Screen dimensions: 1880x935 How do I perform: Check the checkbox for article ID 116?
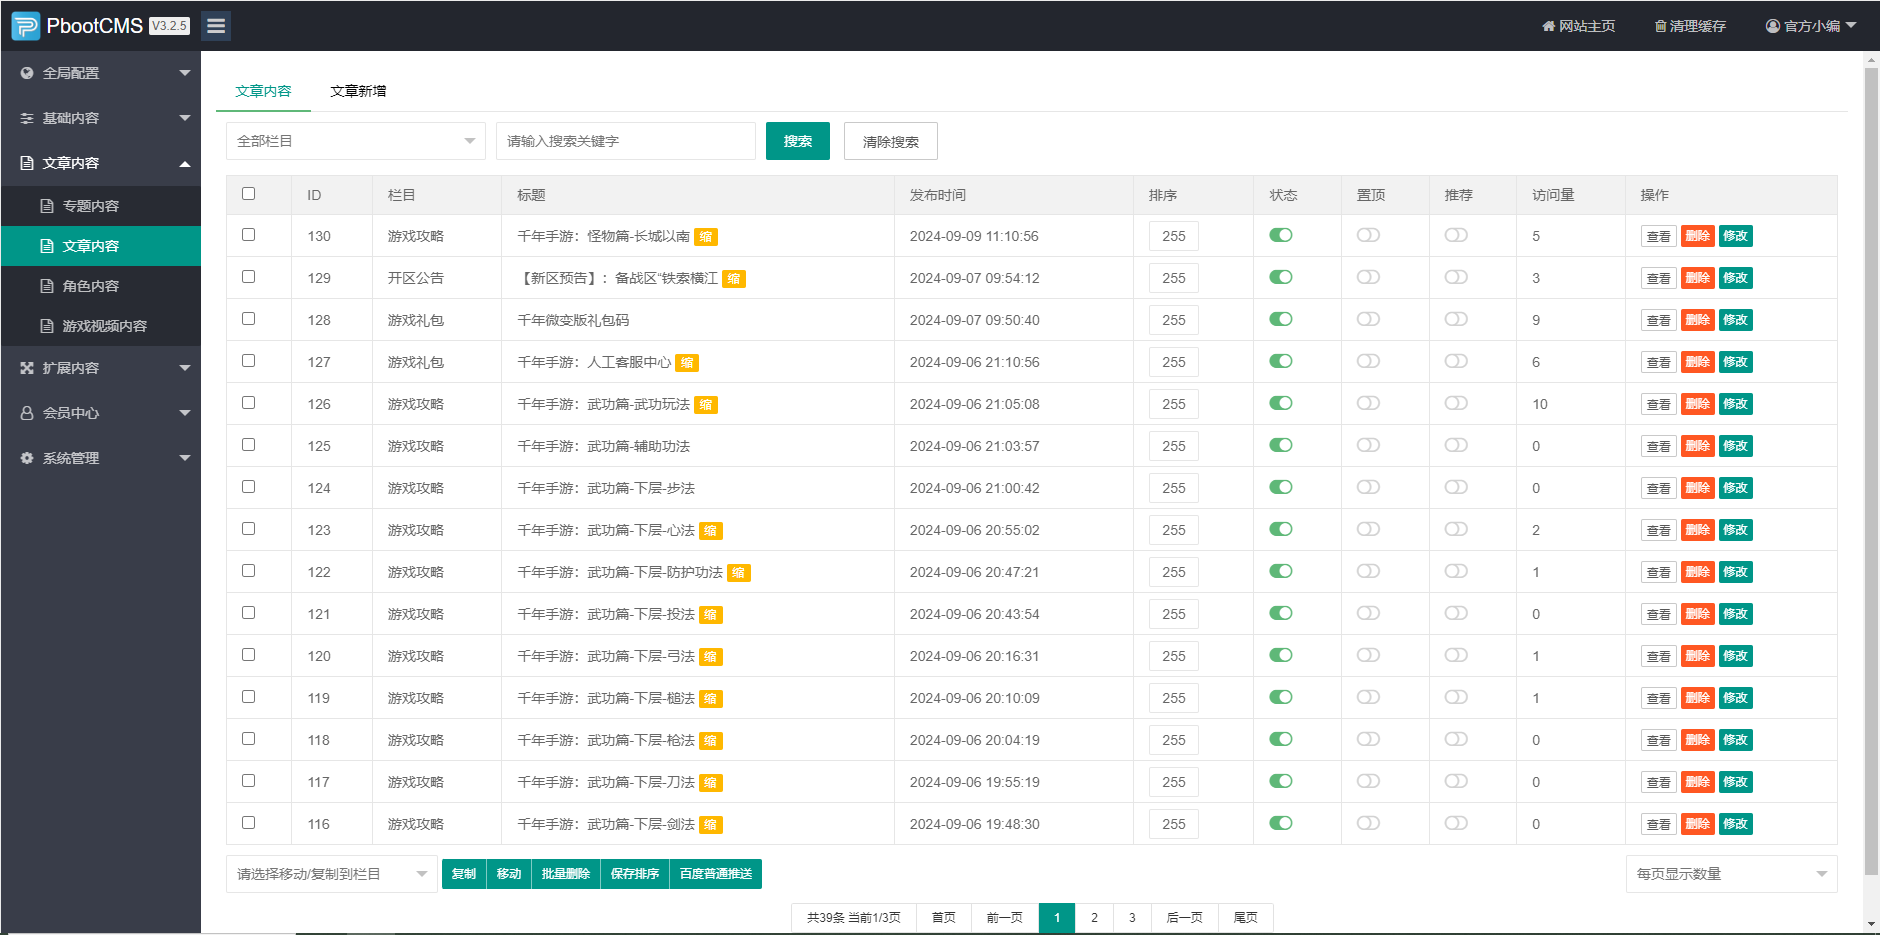pos(249,823)
